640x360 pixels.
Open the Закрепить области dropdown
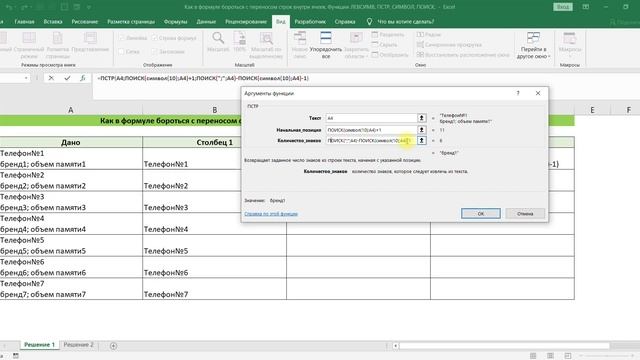pyautogui.click(x=356, y=45)
